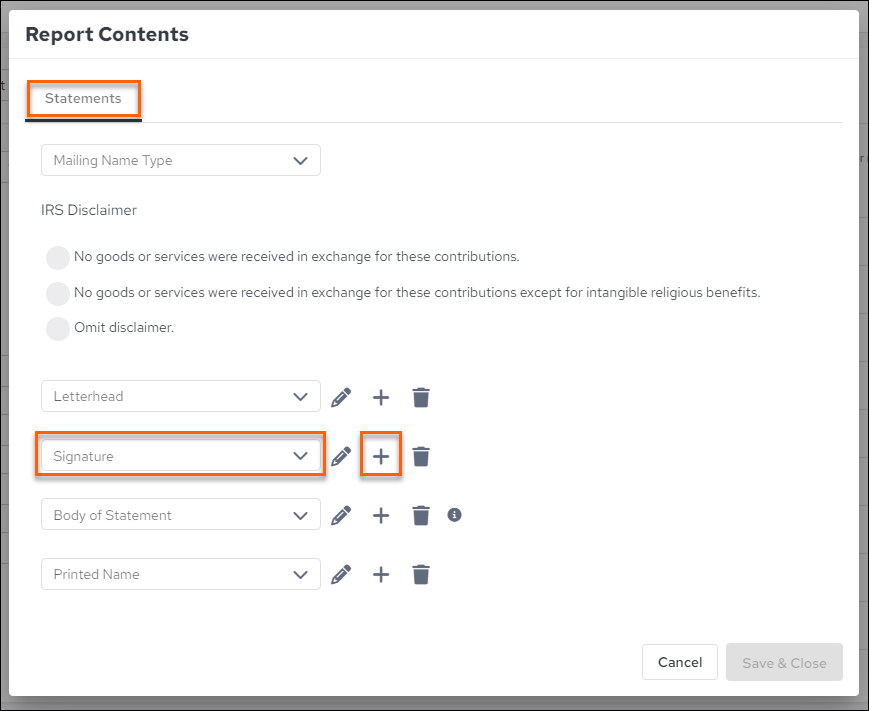This screenshot has width=869, height=711.
Task: Open the Printed Name dropdown
Action: (x=181, y=574)
